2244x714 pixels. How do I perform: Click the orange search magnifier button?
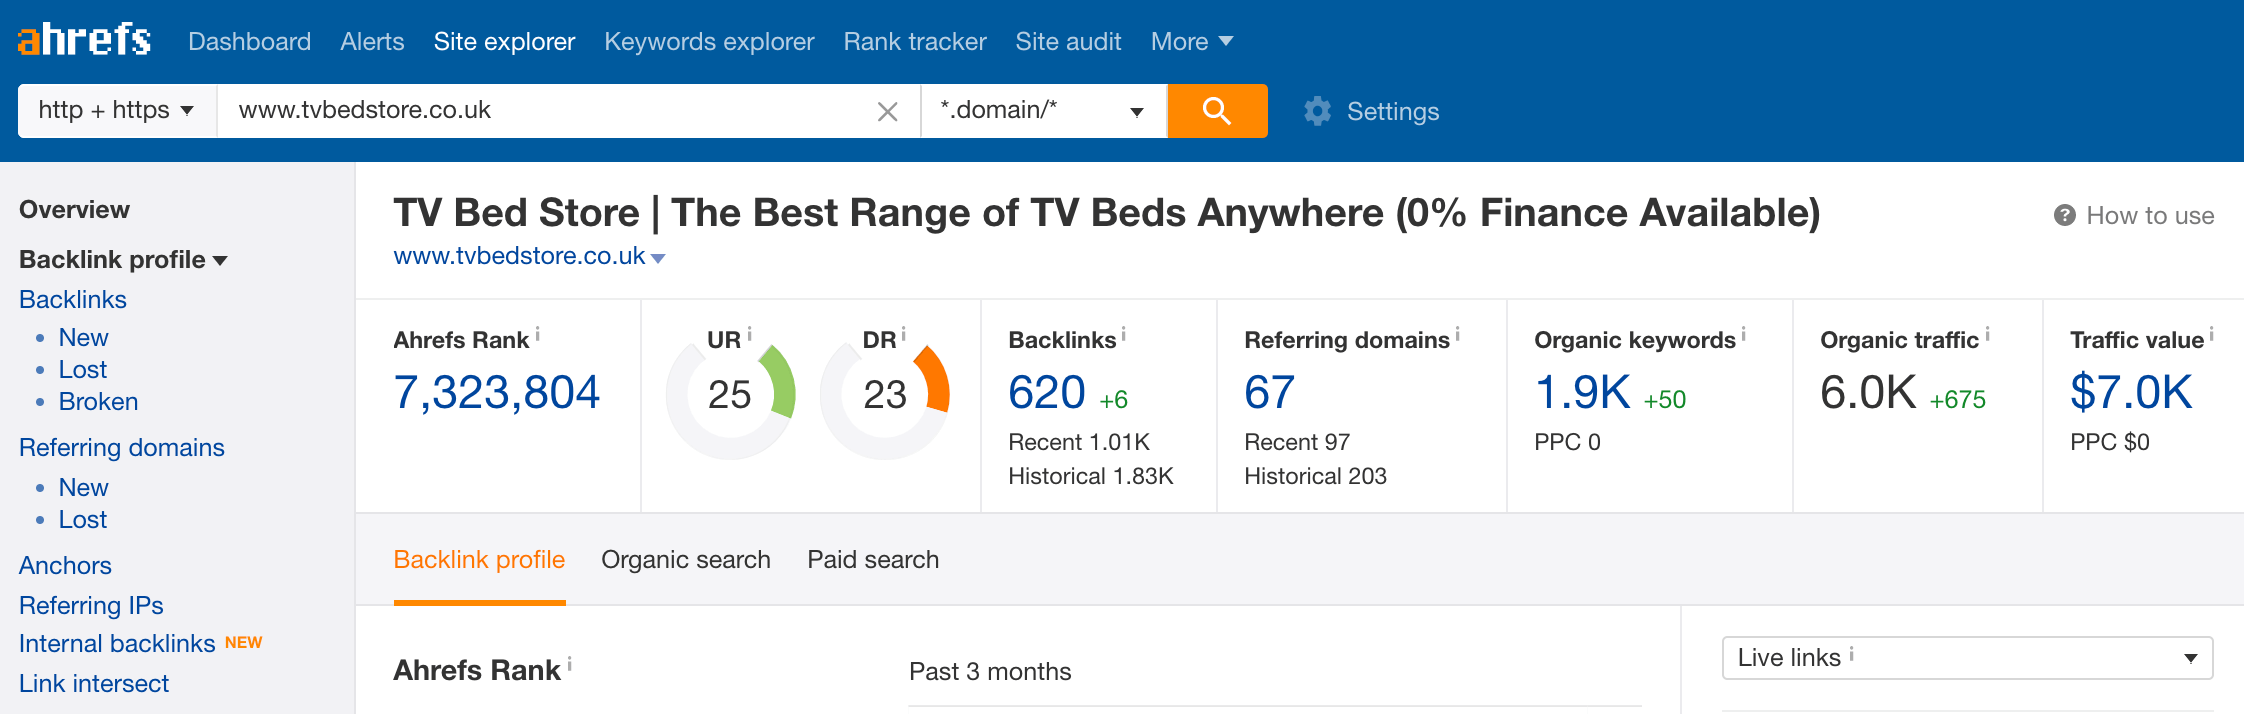pyautogui.click(x=1217, y=110)
